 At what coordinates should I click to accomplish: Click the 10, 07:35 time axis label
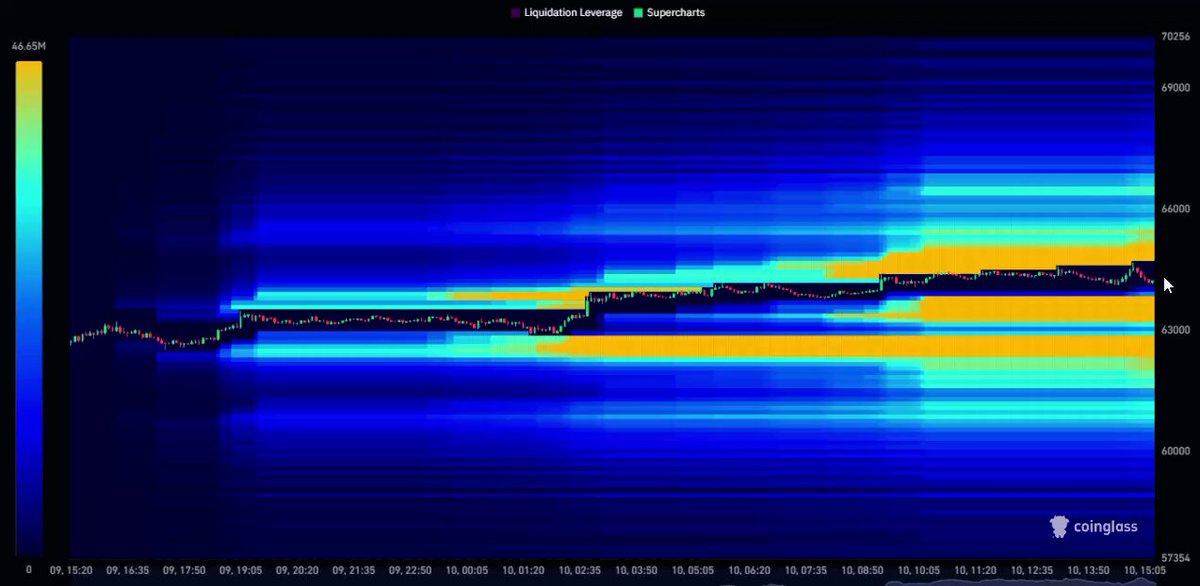pos(804,570)
